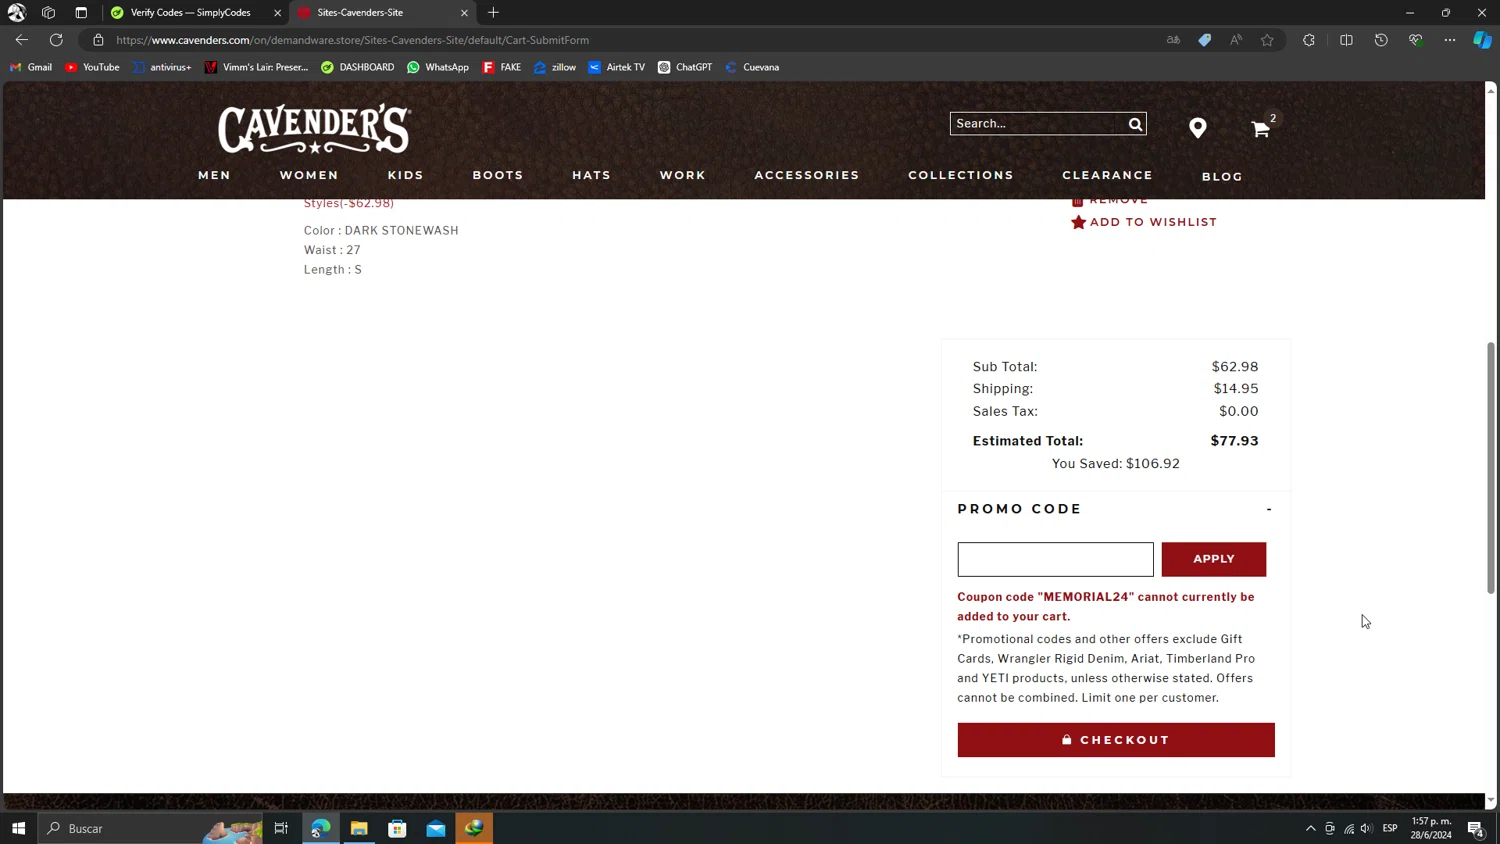1500x844 pixels.
Task: Open the COLLECTIONS navigation menu
Action: coord(960,175)
